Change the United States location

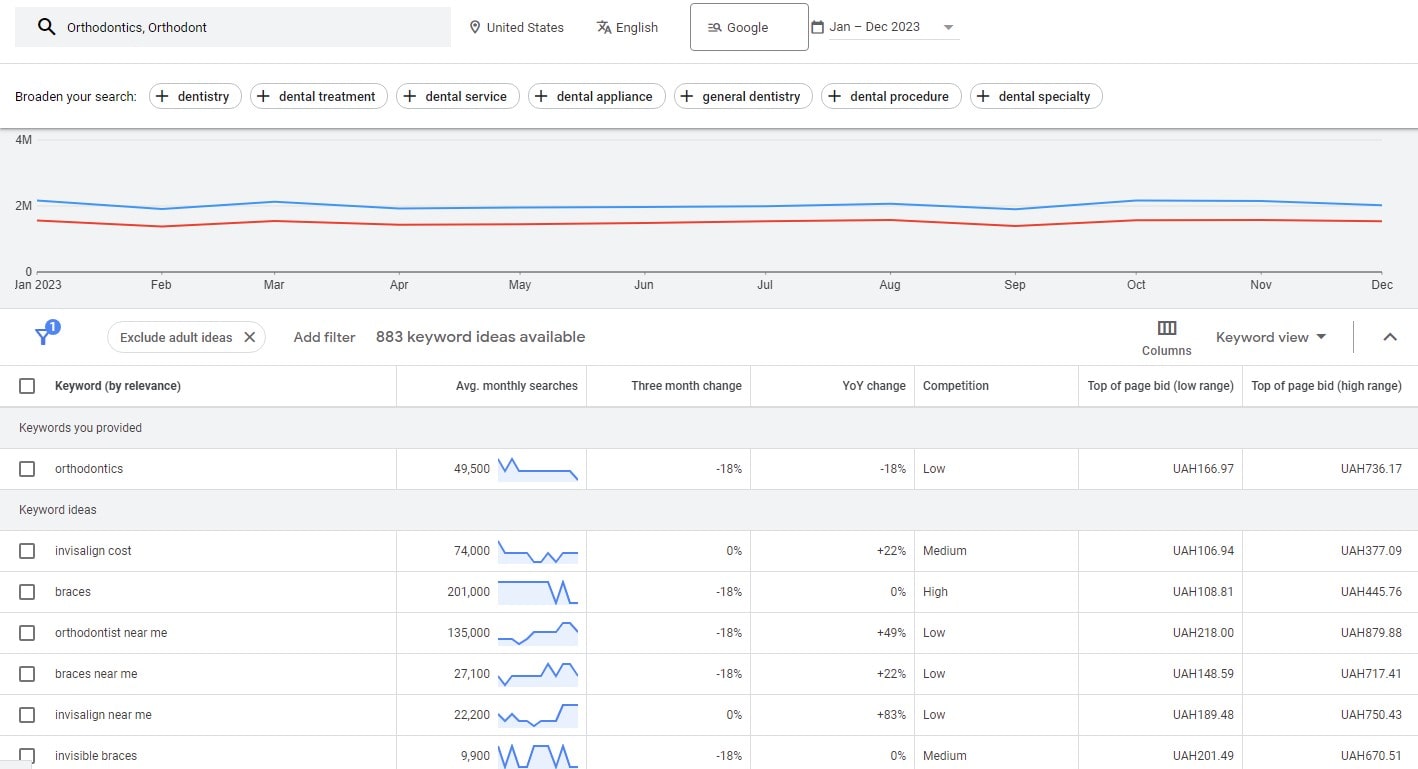(517, 27)
